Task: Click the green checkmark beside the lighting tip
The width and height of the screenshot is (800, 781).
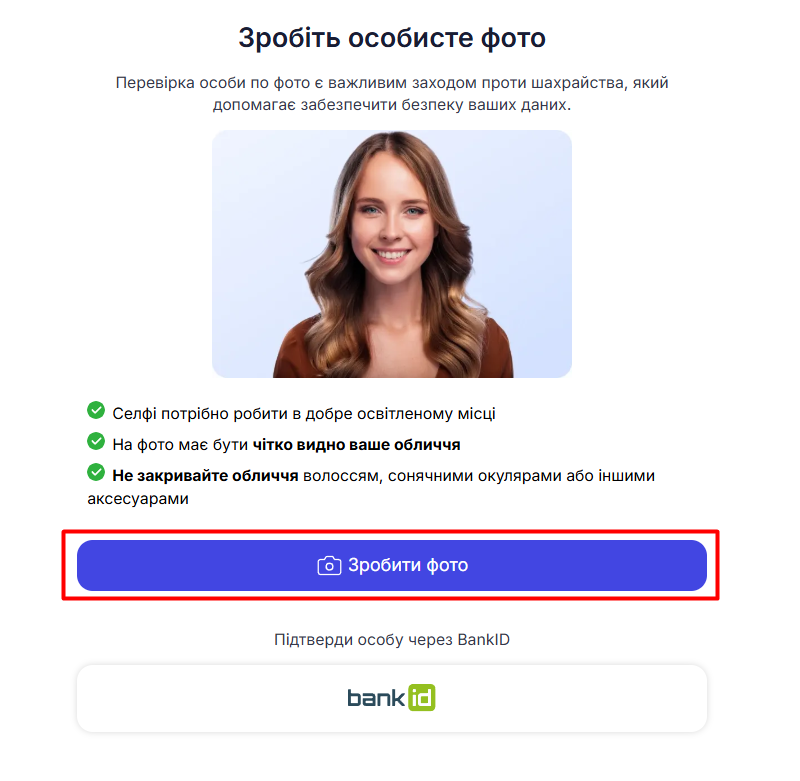Action: pos(96,410)
